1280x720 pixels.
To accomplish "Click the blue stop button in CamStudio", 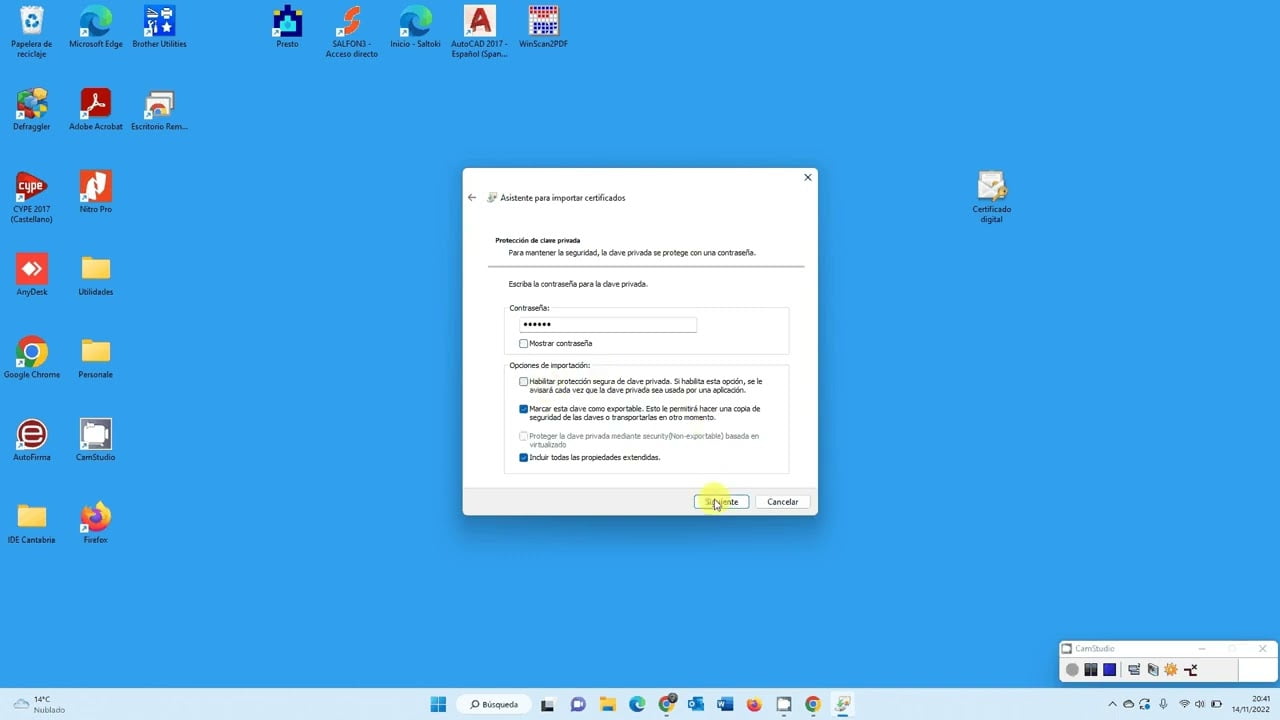I will (1109, 669).
